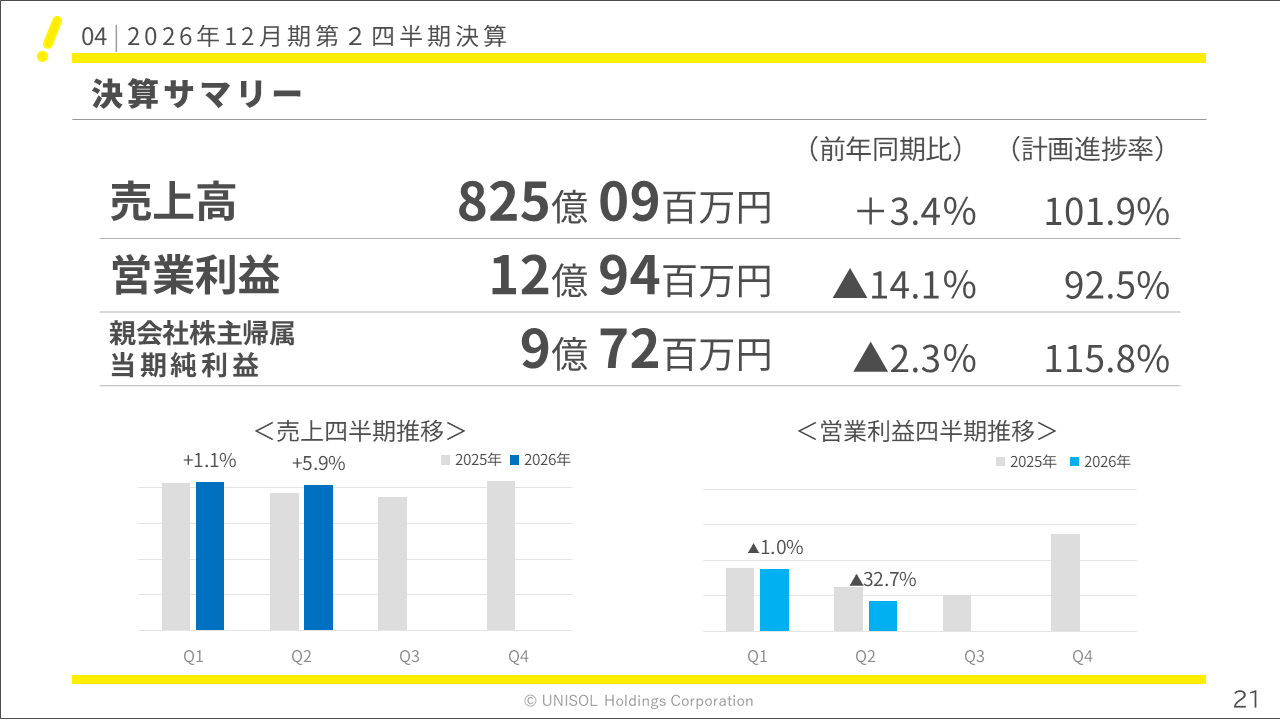Image resolution: width=1280 pixels, height=720 pixels.
Task: Click the light-blue 2026年 legend swatch in profit chart
Action: pos(1075,462)
